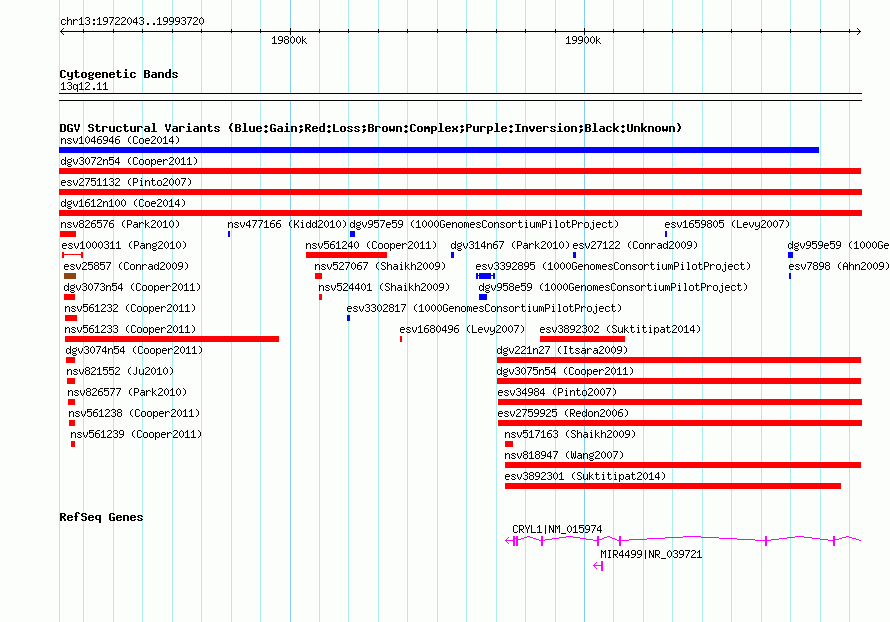Click the Cytogenetic Bands track title
Image resolution: width=890 pixels, height=622 pixels.
click(119, 74)
